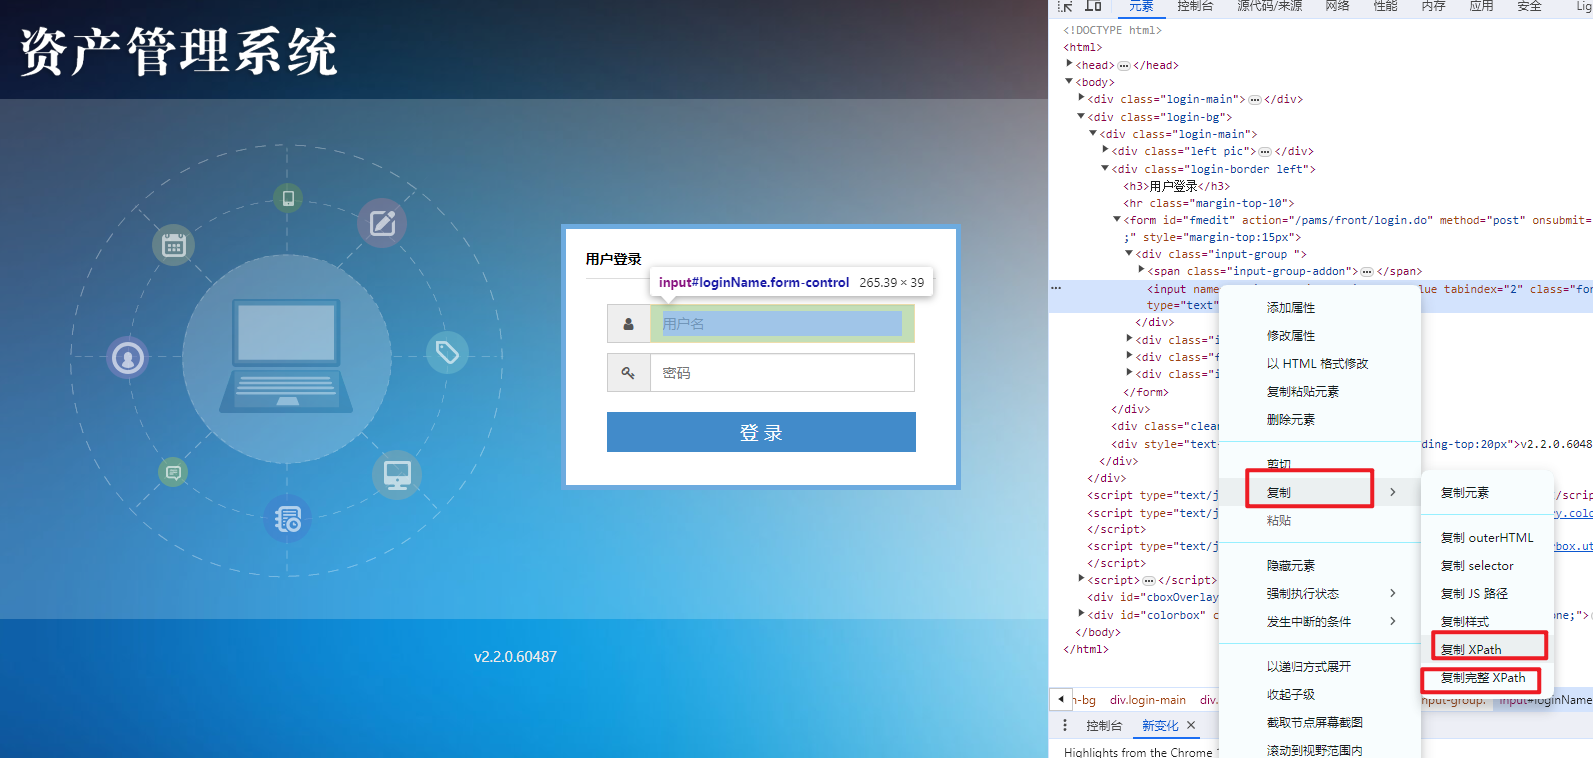
Task: Collapse the fmedit form node
Action: tap(1117, 219)
